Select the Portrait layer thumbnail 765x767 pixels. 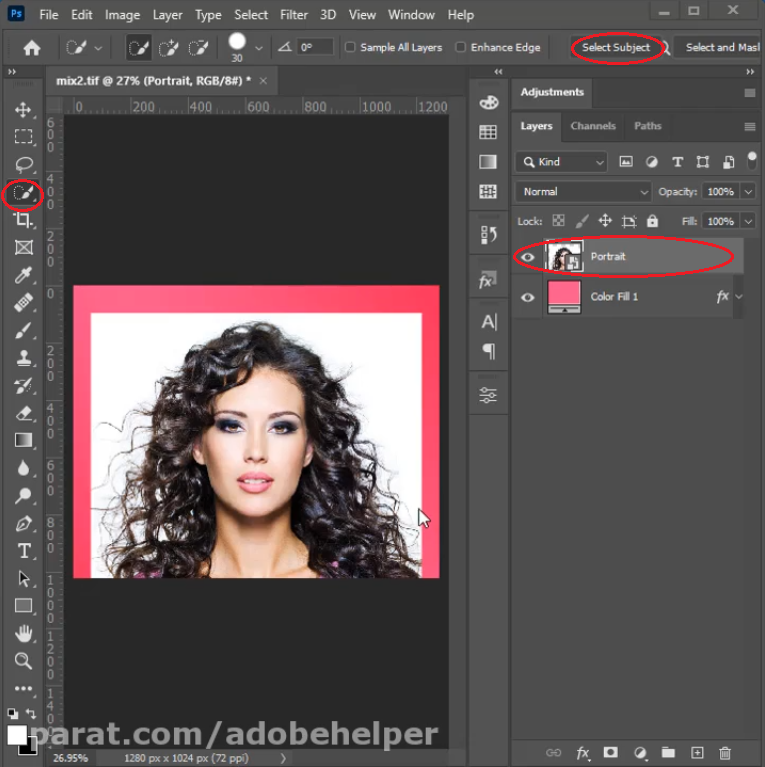[564, 256]
